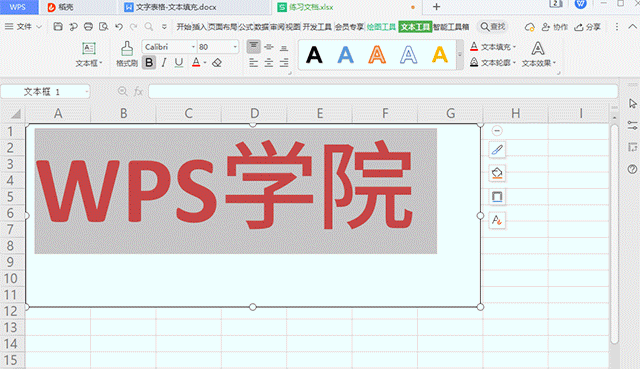Click the 分享 share button

pos(588,27)
